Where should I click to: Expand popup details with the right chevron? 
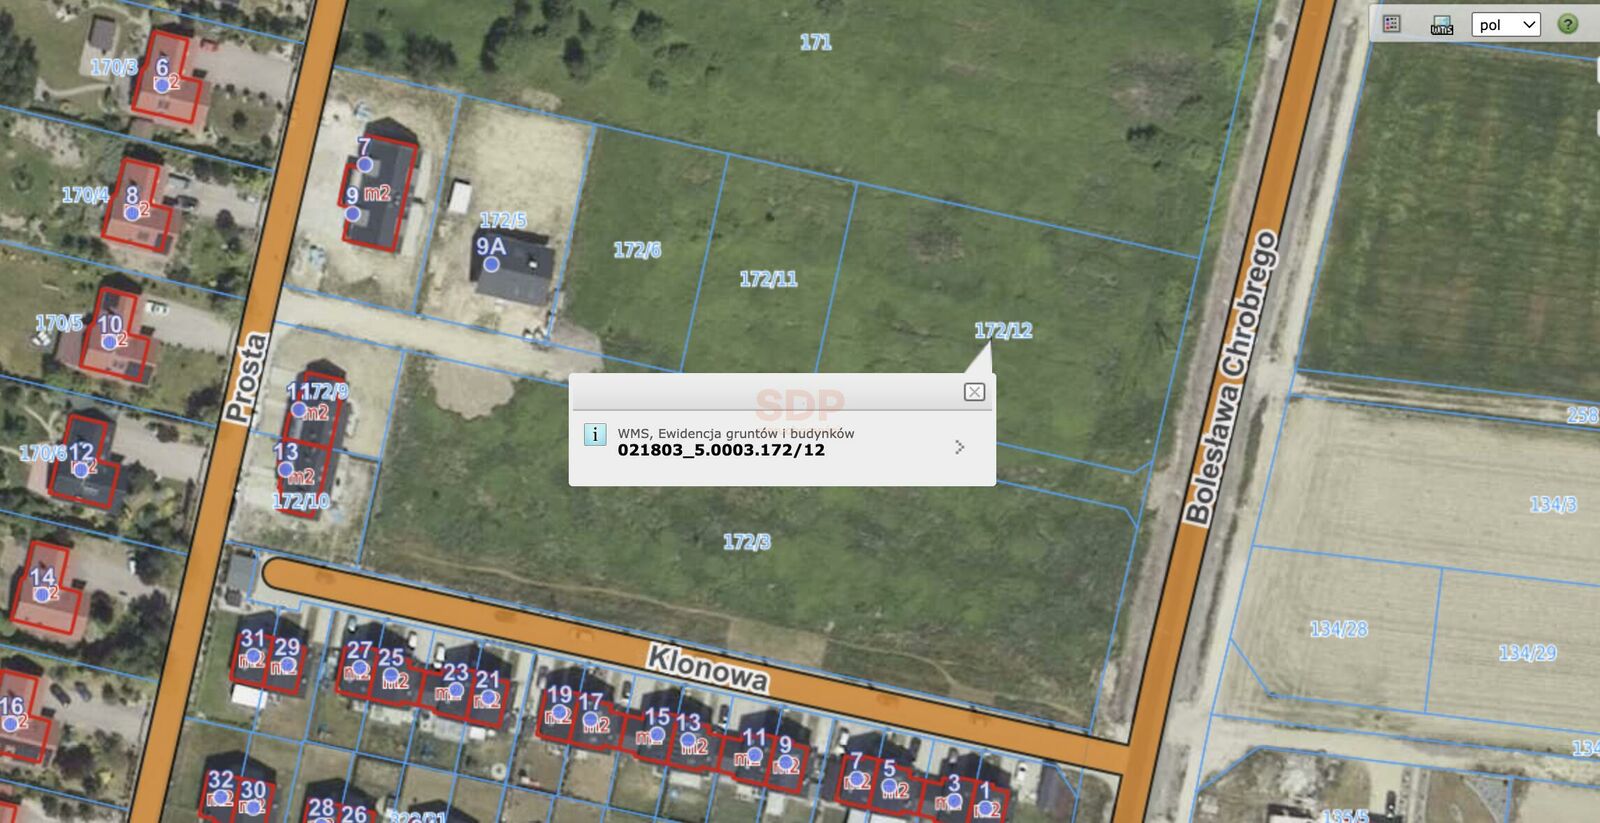coord(960,447)
